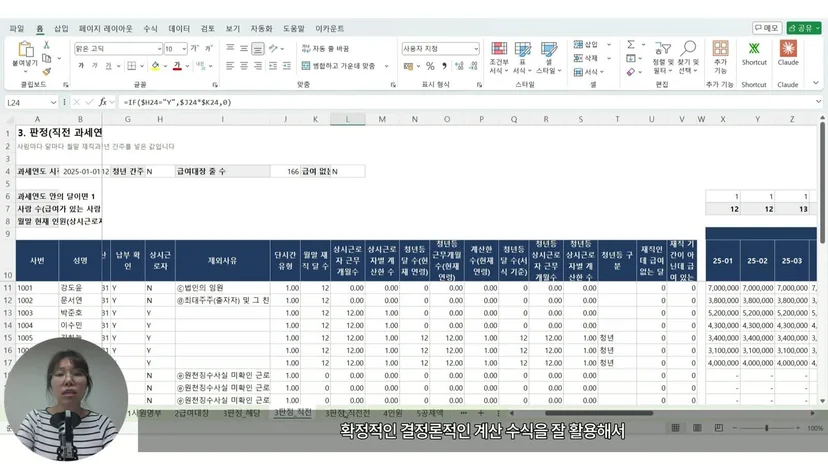Decrease font size with the smaller 가 icon
Image resolution: width=828 pixels, height=466 pixels.
coord(209,49)
